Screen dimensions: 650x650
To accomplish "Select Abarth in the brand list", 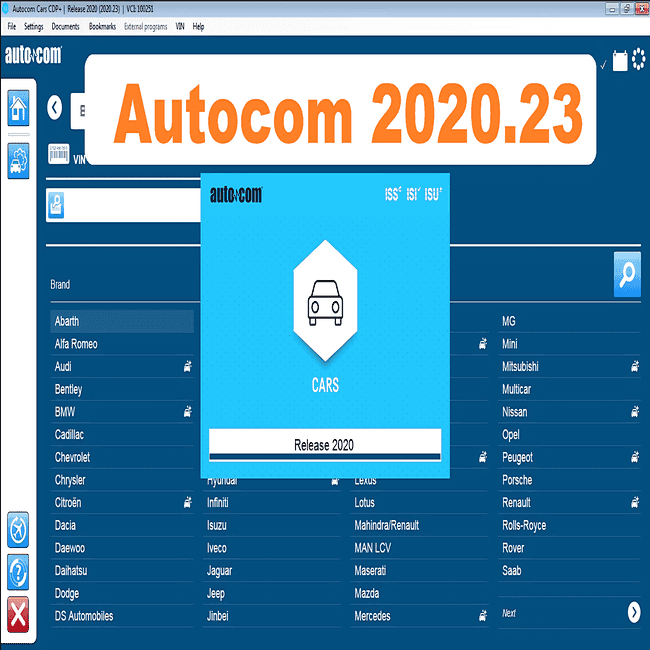I will (122, 321).
